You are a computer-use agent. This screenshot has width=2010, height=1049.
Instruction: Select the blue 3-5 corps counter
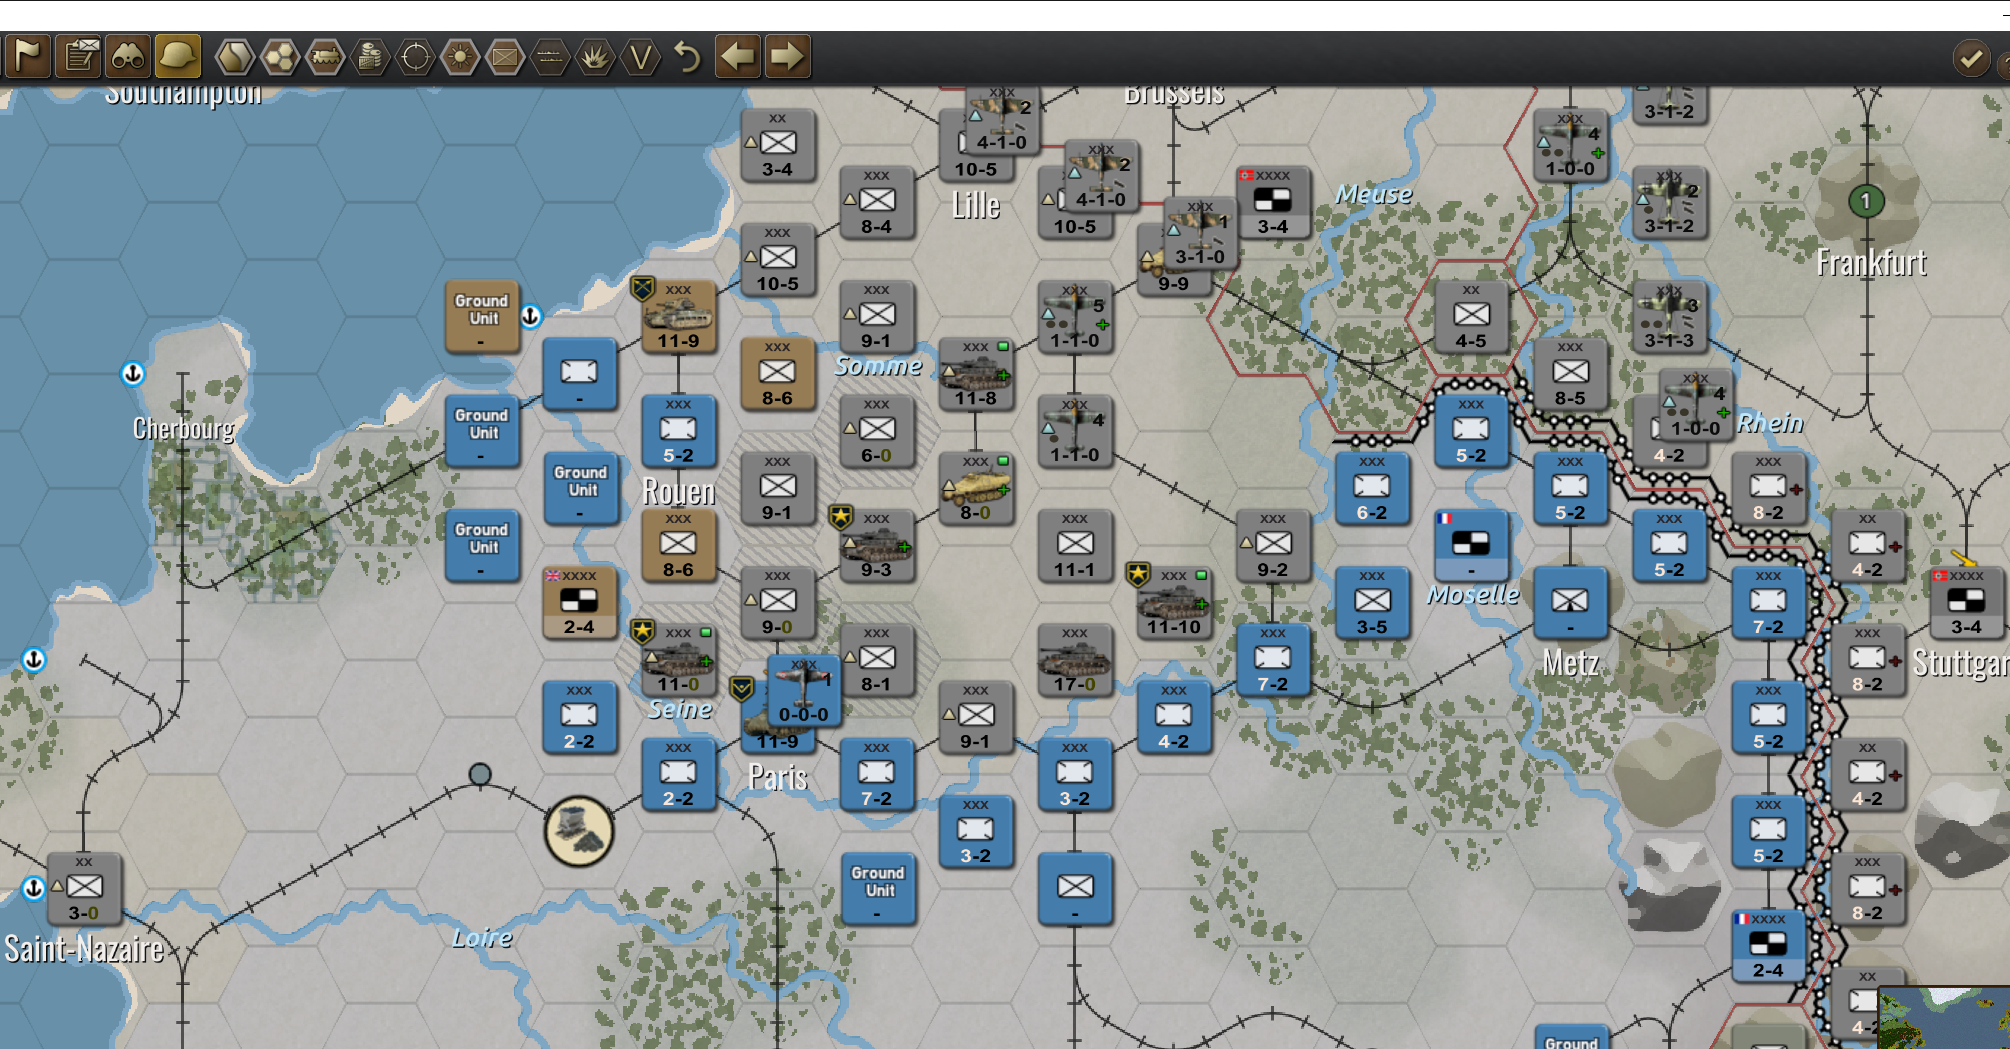(x=1371, y=602)
